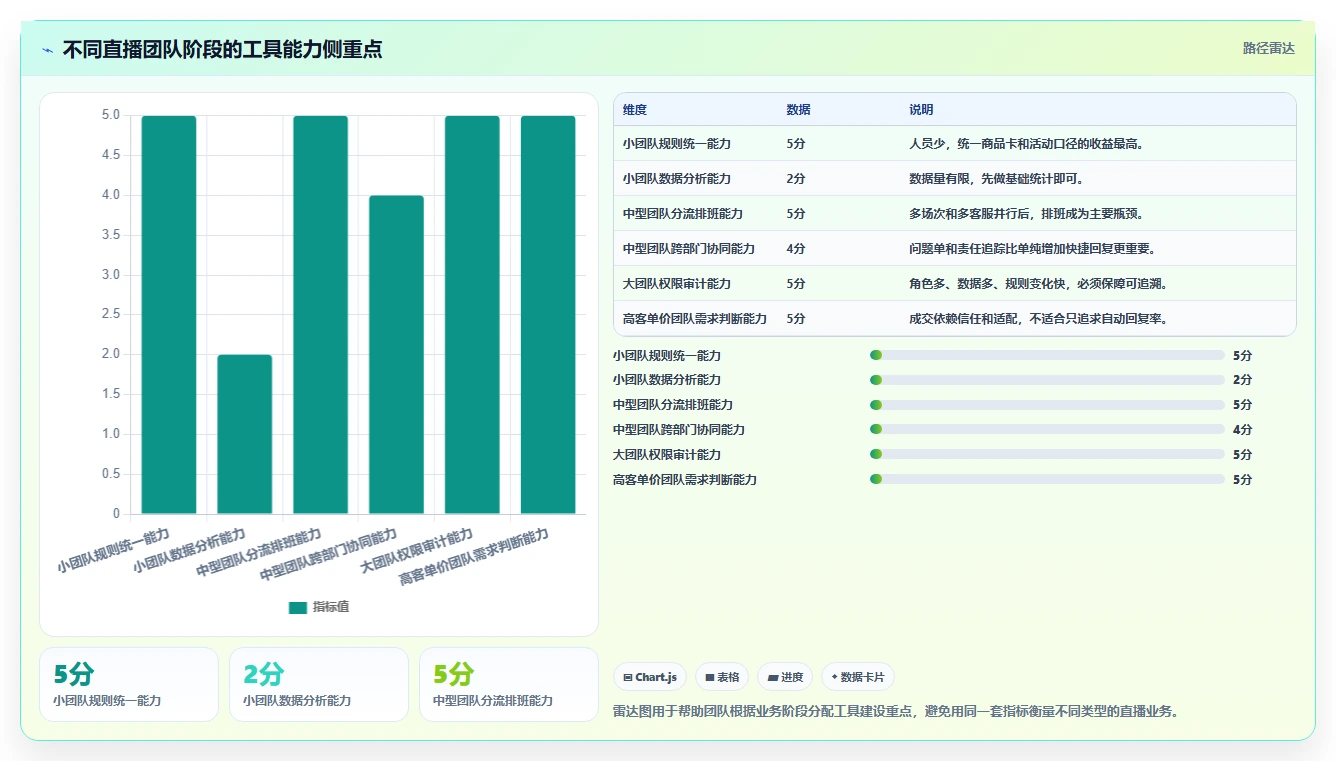This screenshot has width=1336, height=761.
Task: Click the chart title 不同直播团队阶段的工具能力侧重点
Action: pos(222,49)
